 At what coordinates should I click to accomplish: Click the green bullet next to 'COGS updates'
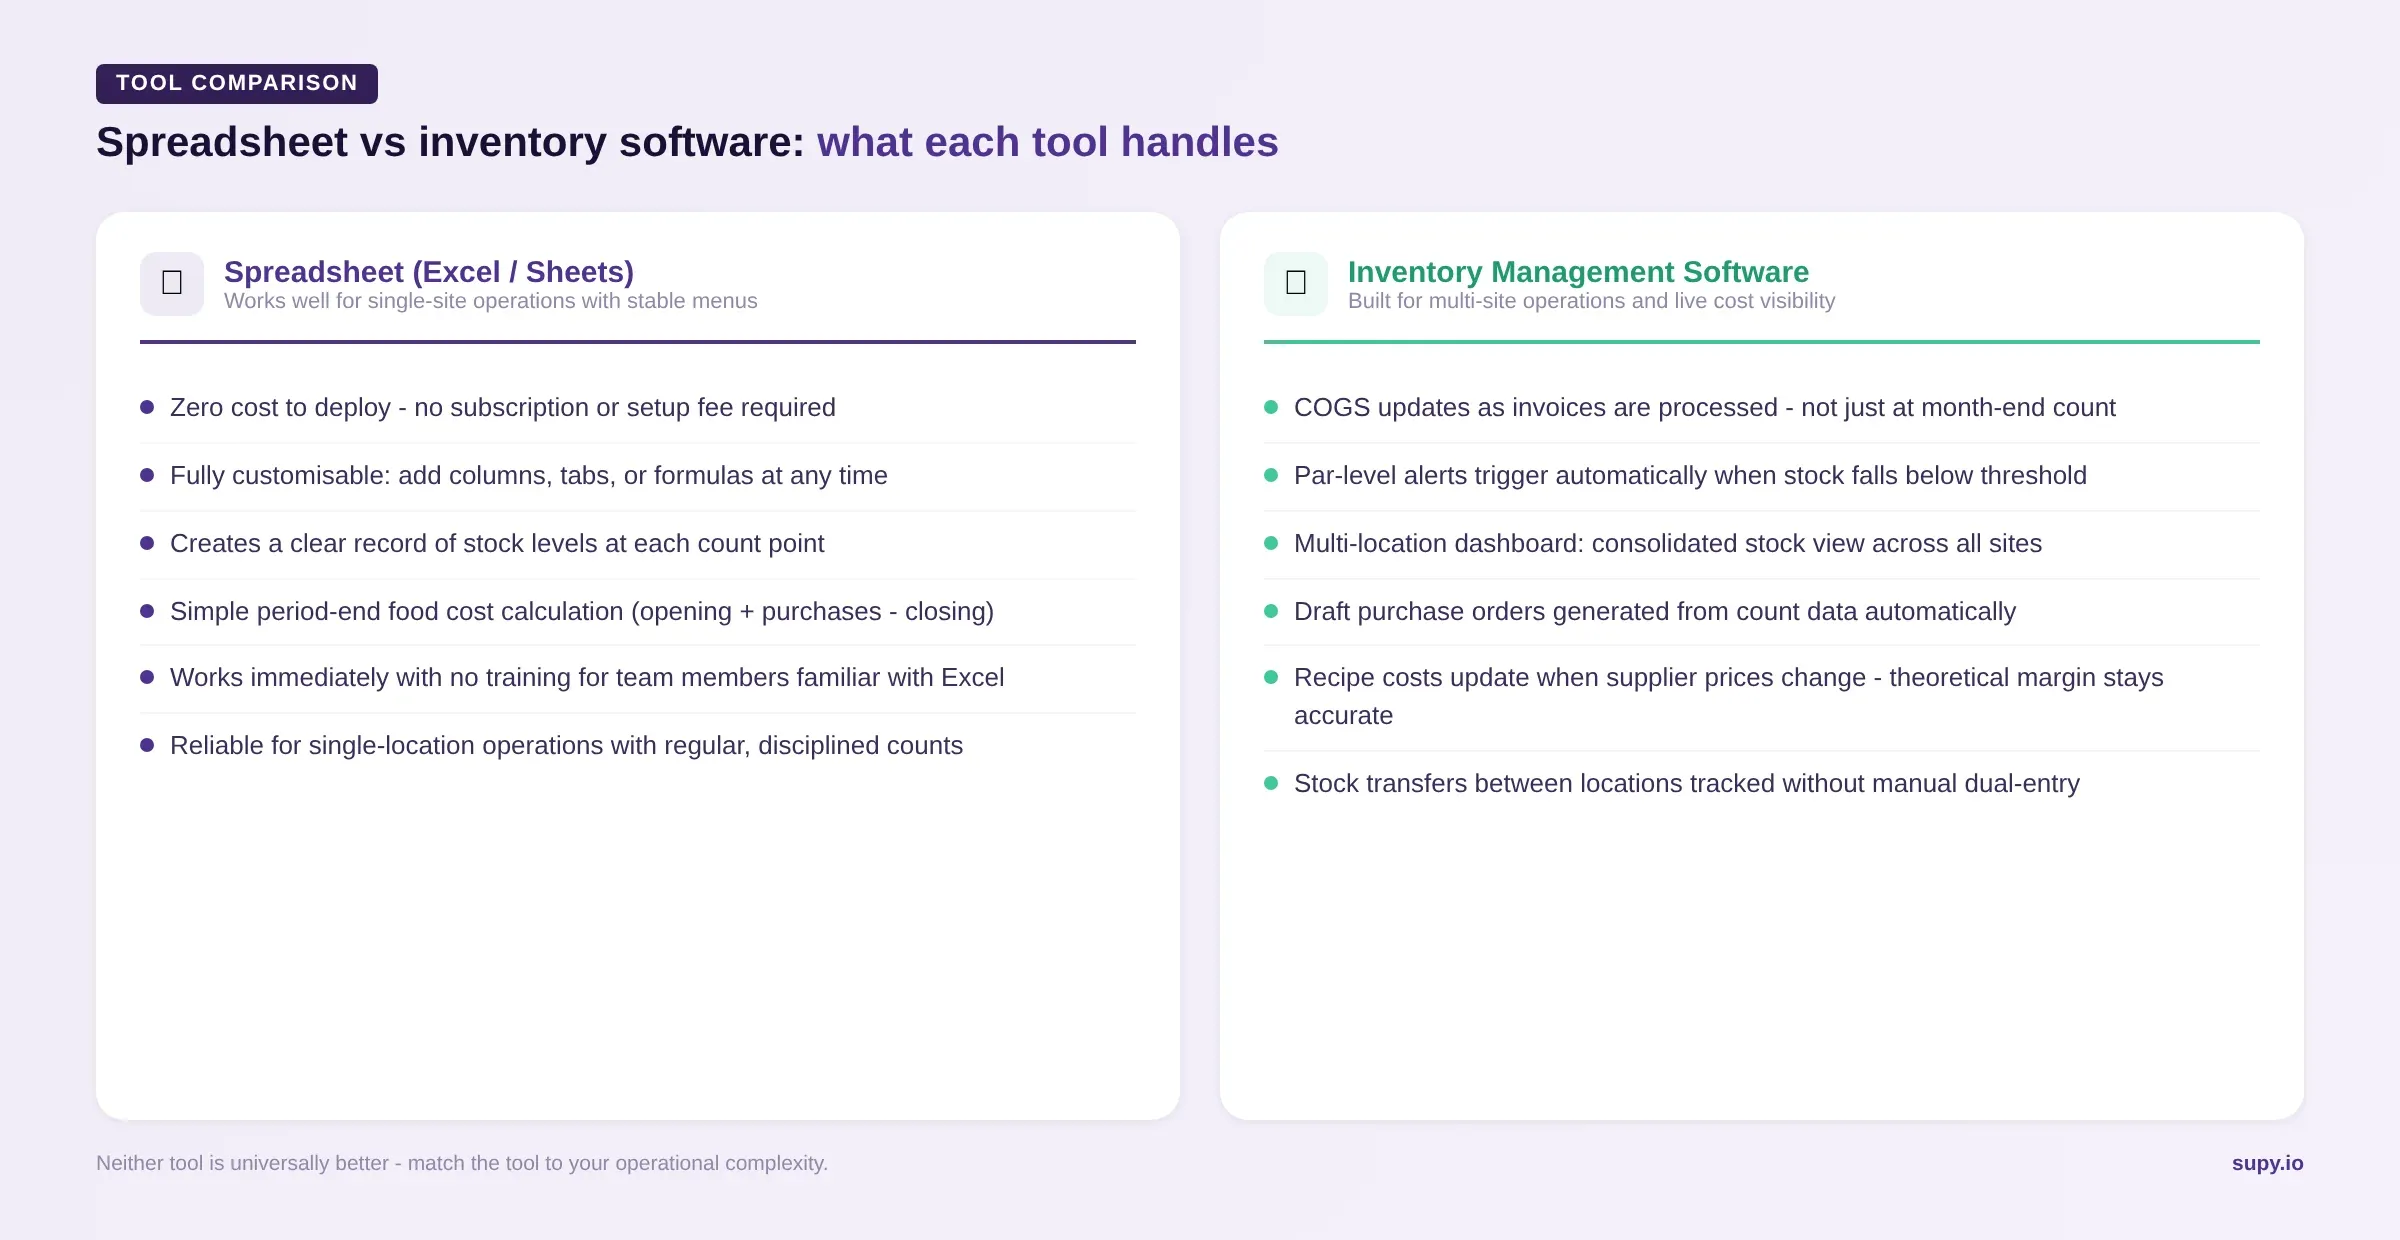pyautogui.click(x=1272, y=407)
